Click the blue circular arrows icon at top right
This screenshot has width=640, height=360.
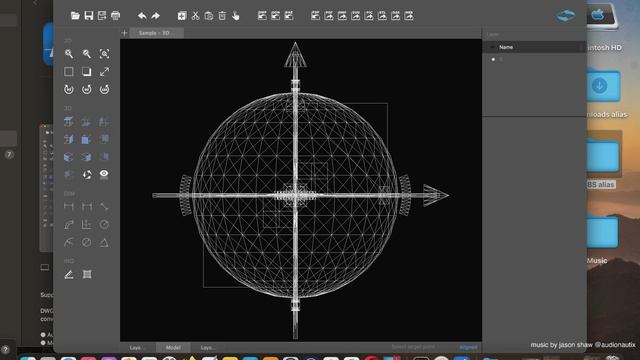(566, 16)
